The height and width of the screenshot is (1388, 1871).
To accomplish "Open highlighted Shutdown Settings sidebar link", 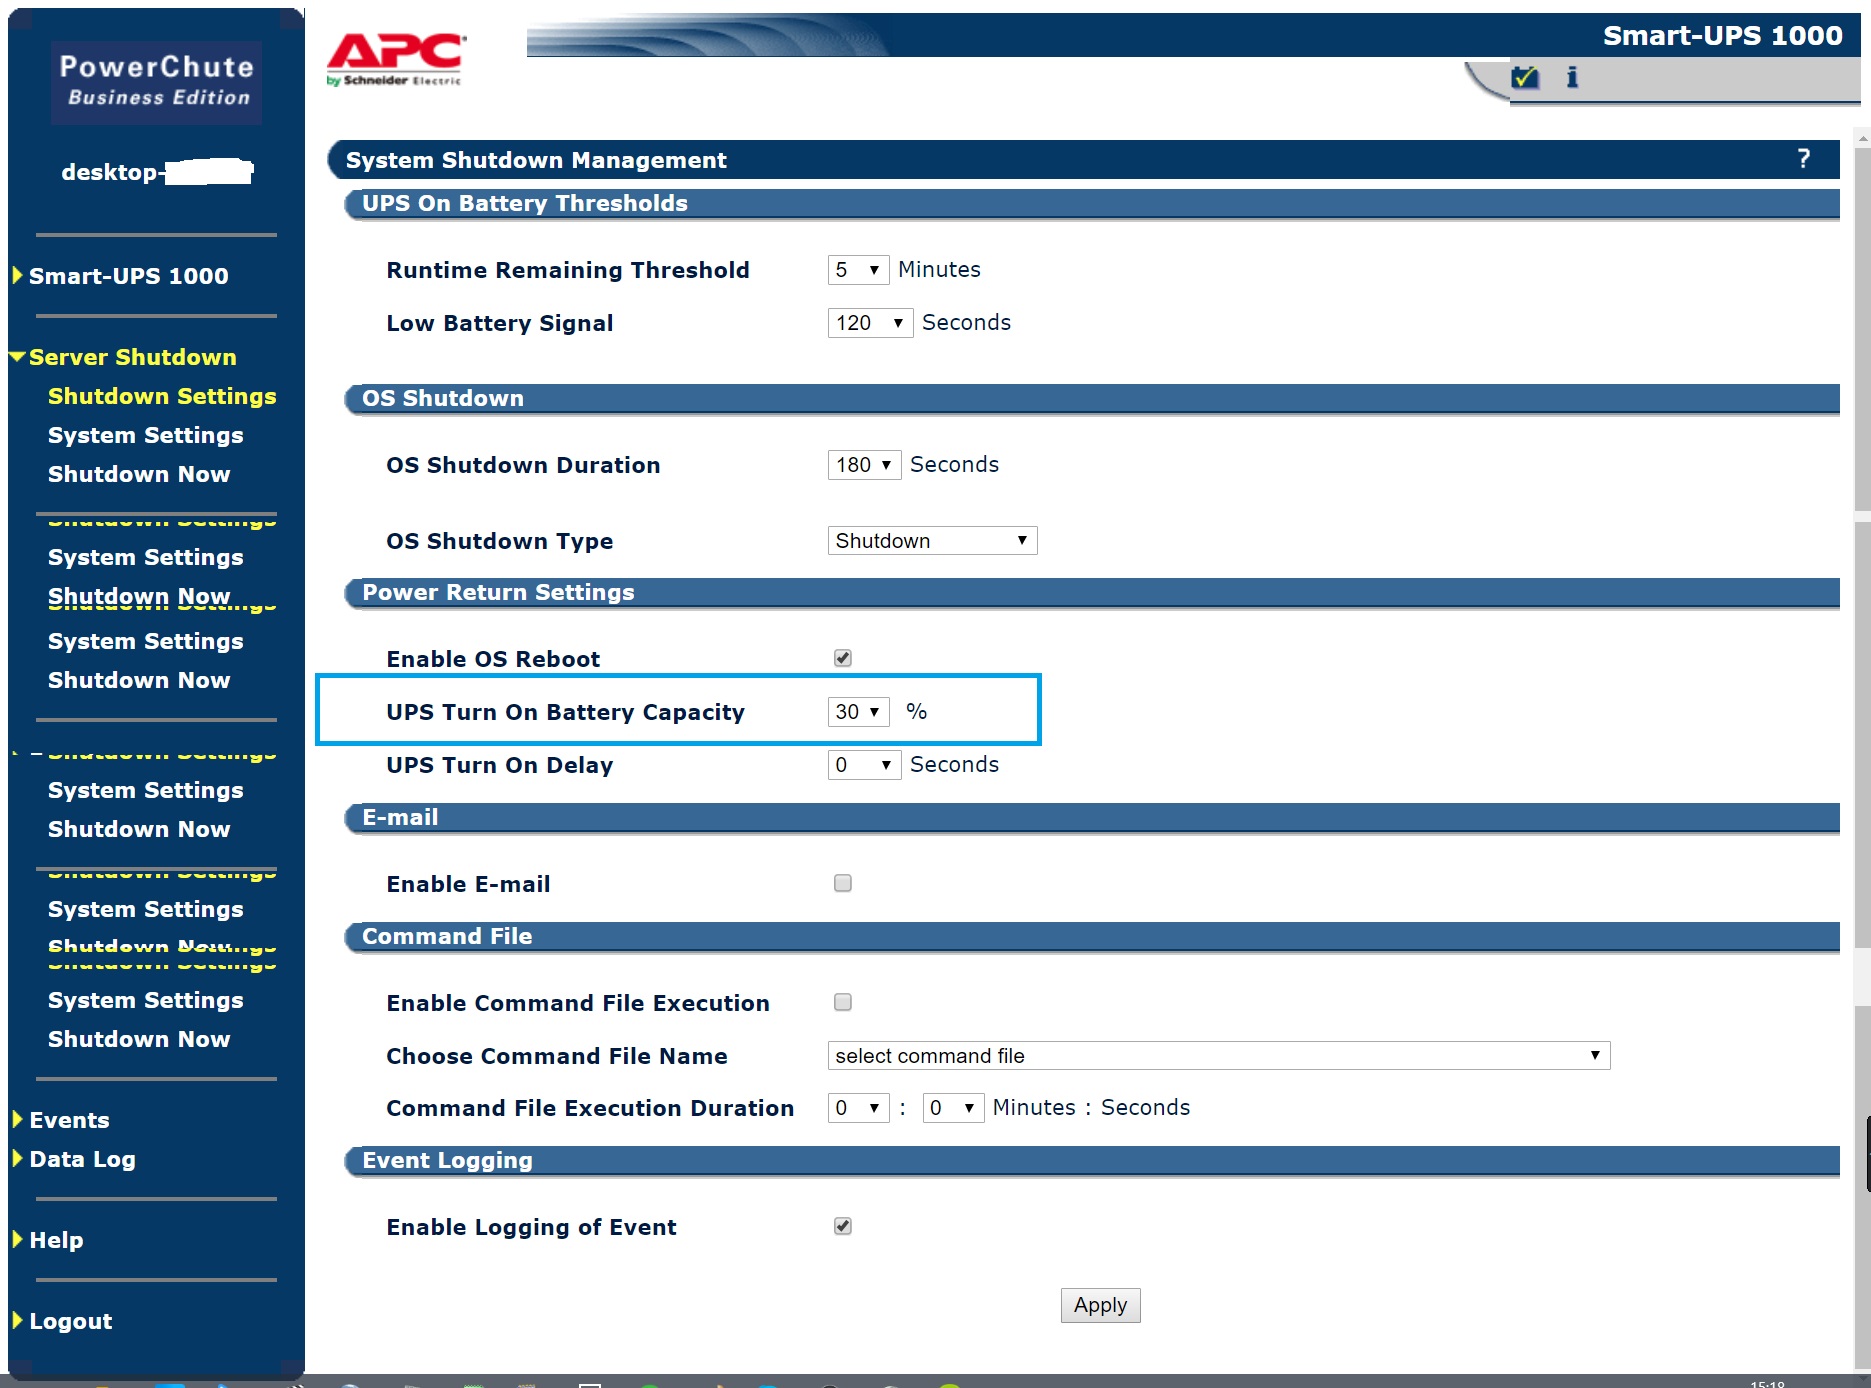I will 162,396.
